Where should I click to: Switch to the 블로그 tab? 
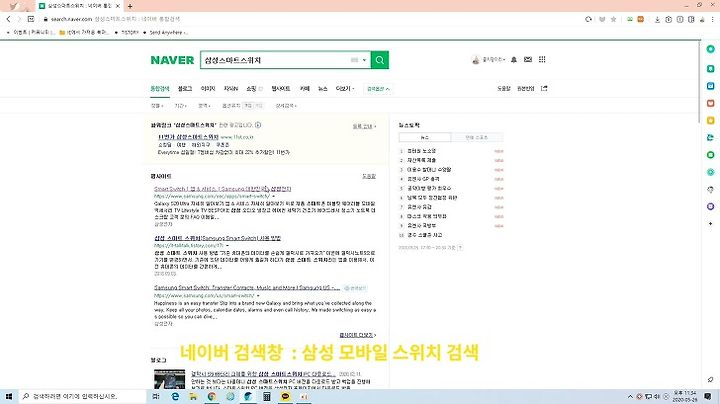tap(185, 89)
